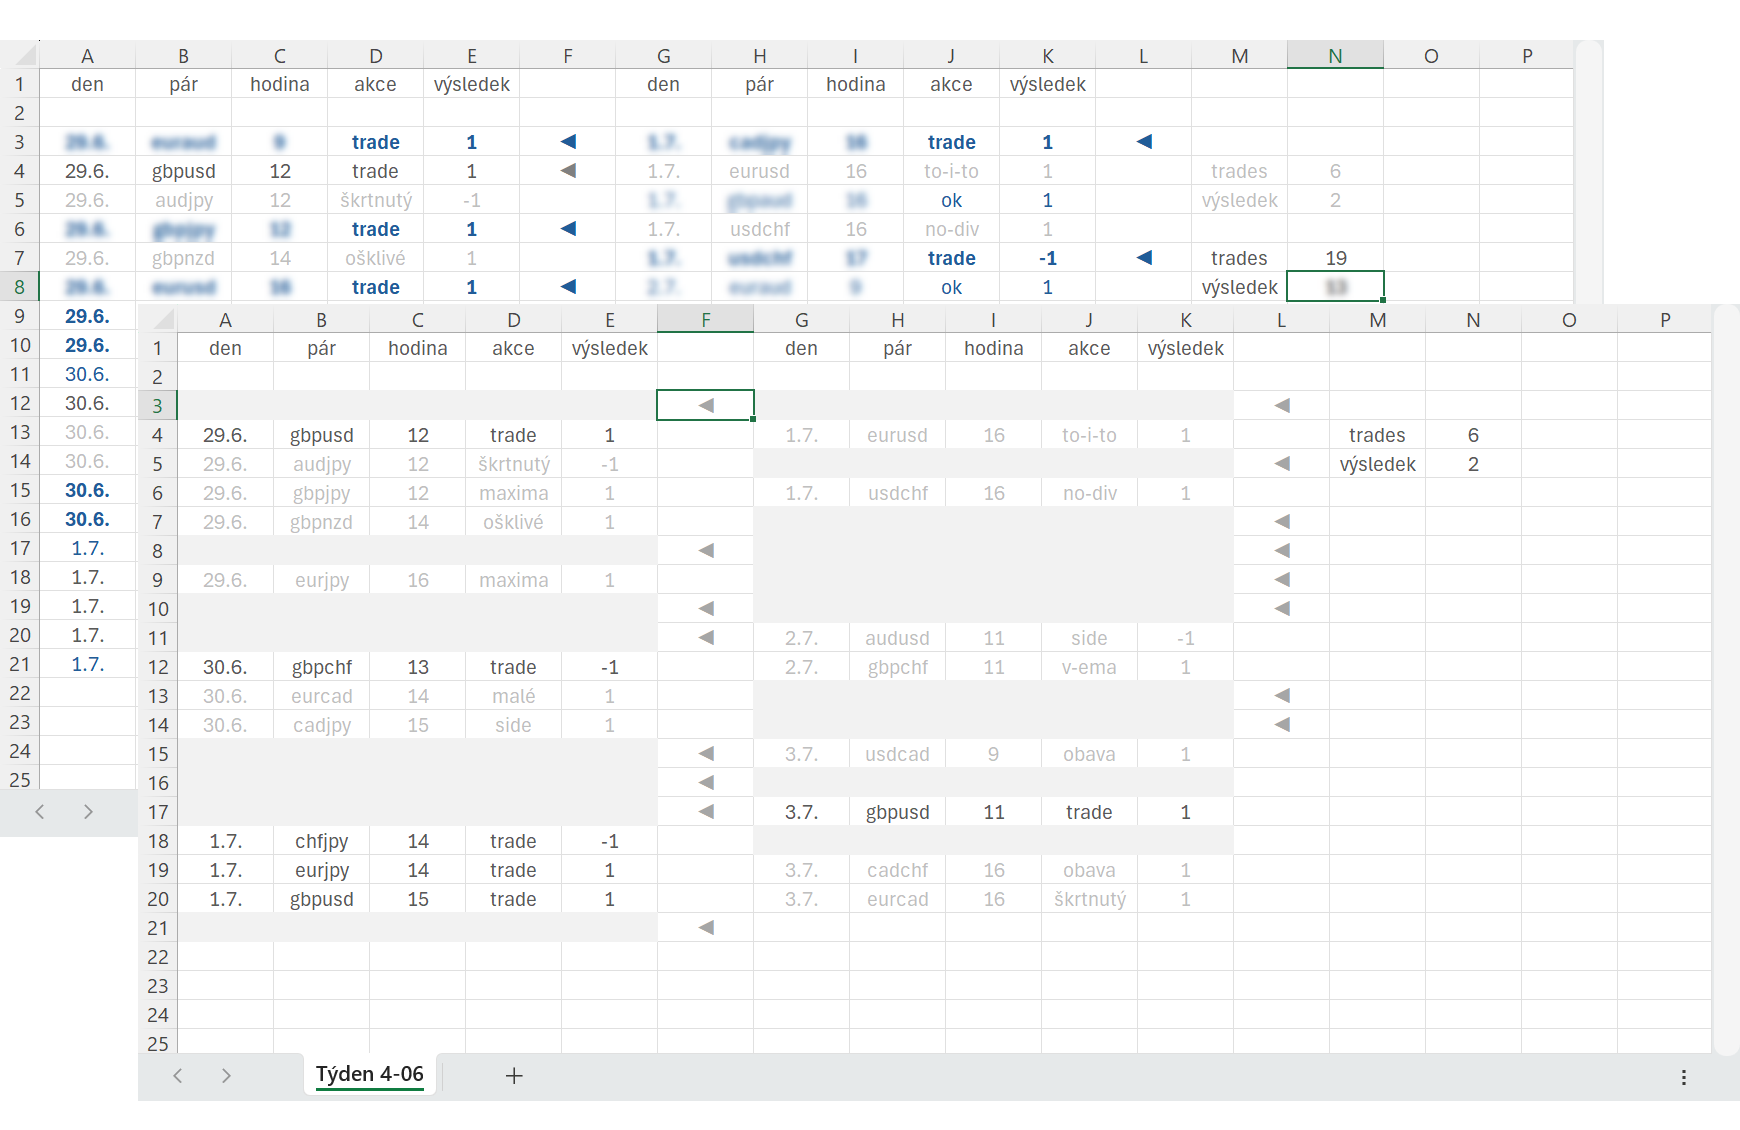Click 'akce' header in front sheet J1
Screen dimensions: 1740x1130
(1090, 348)
